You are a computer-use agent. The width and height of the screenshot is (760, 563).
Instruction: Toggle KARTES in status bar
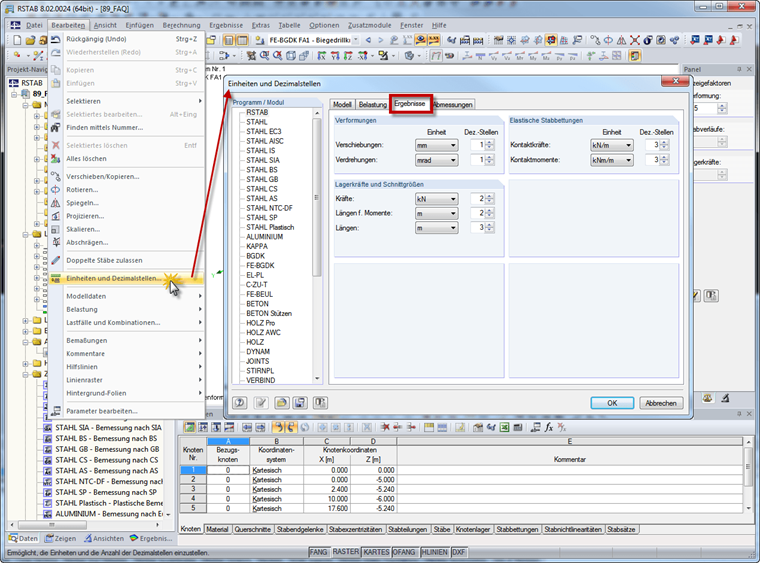tap(376, 552)
